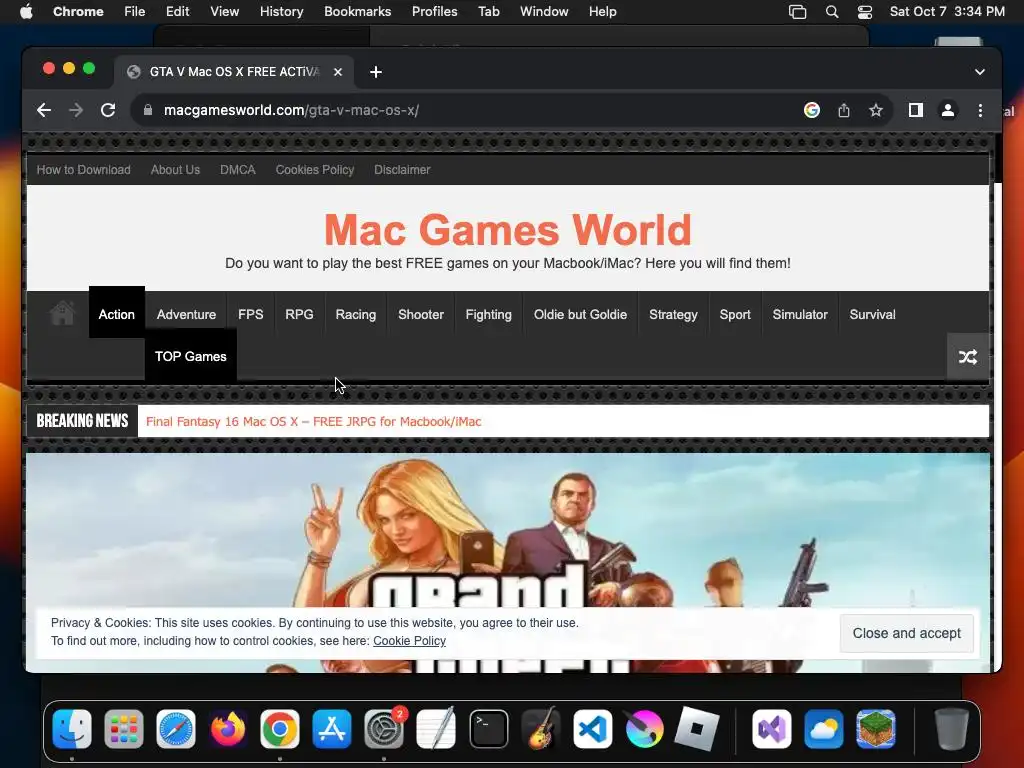Open TOP Games section
The width and height of the screenshot is (1024, 768).
click(191, 357)
